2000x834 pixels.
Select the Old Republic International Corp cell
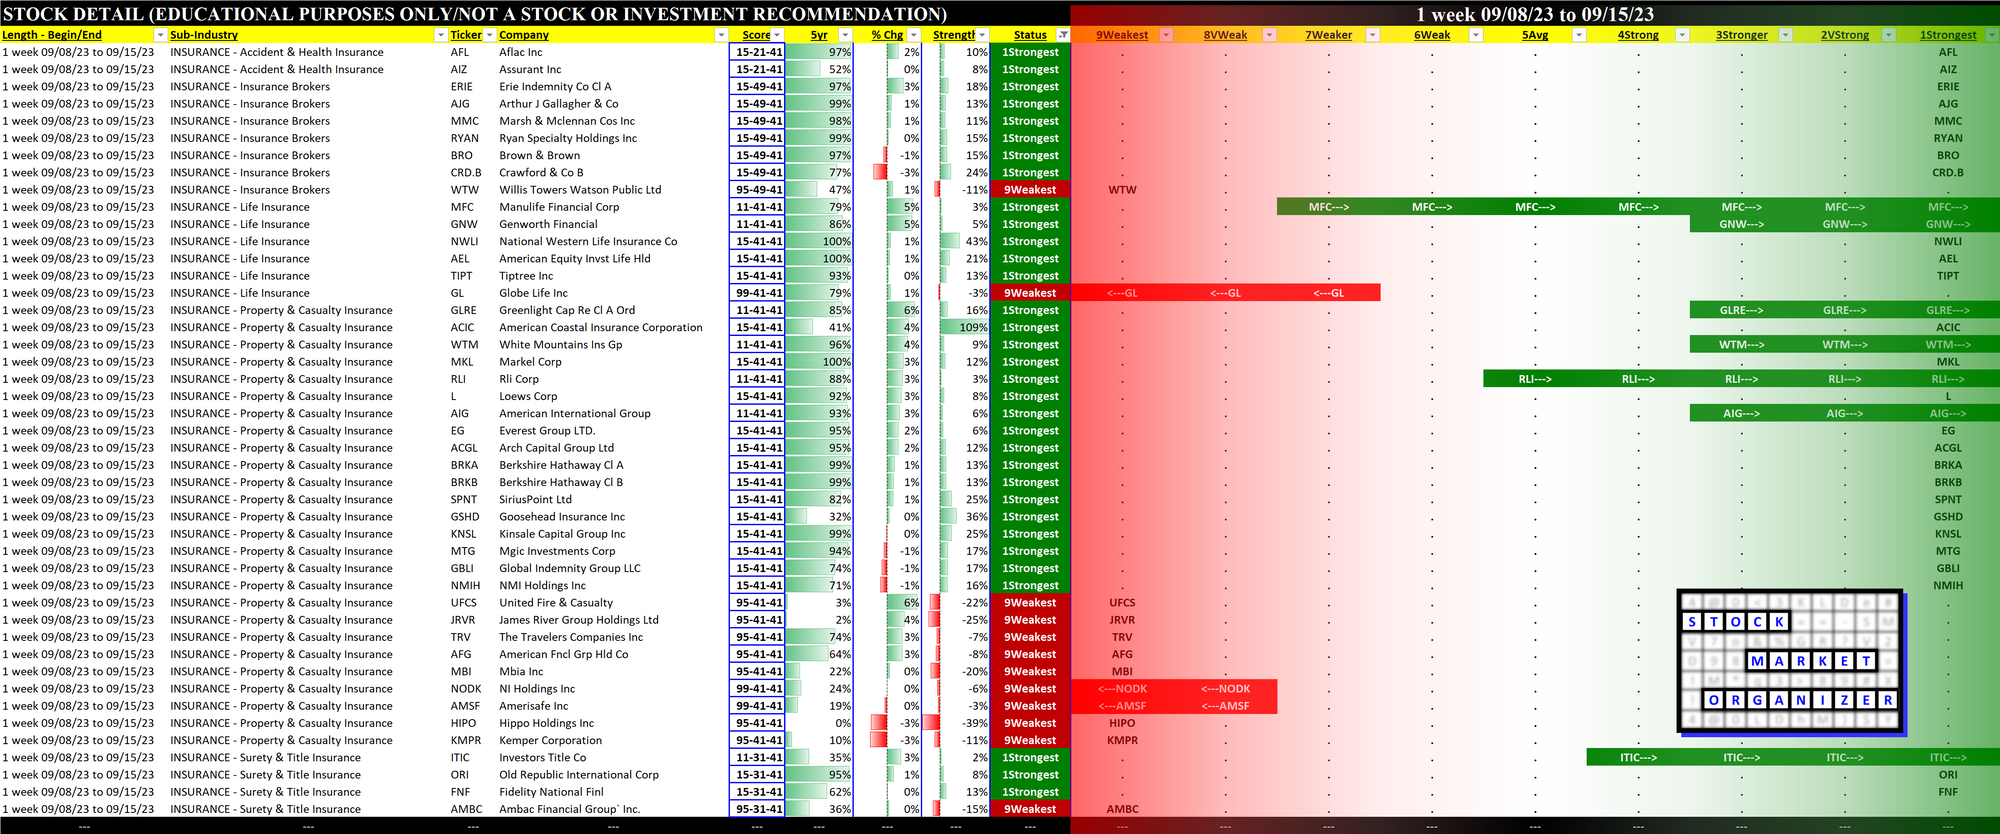(613, 775)
